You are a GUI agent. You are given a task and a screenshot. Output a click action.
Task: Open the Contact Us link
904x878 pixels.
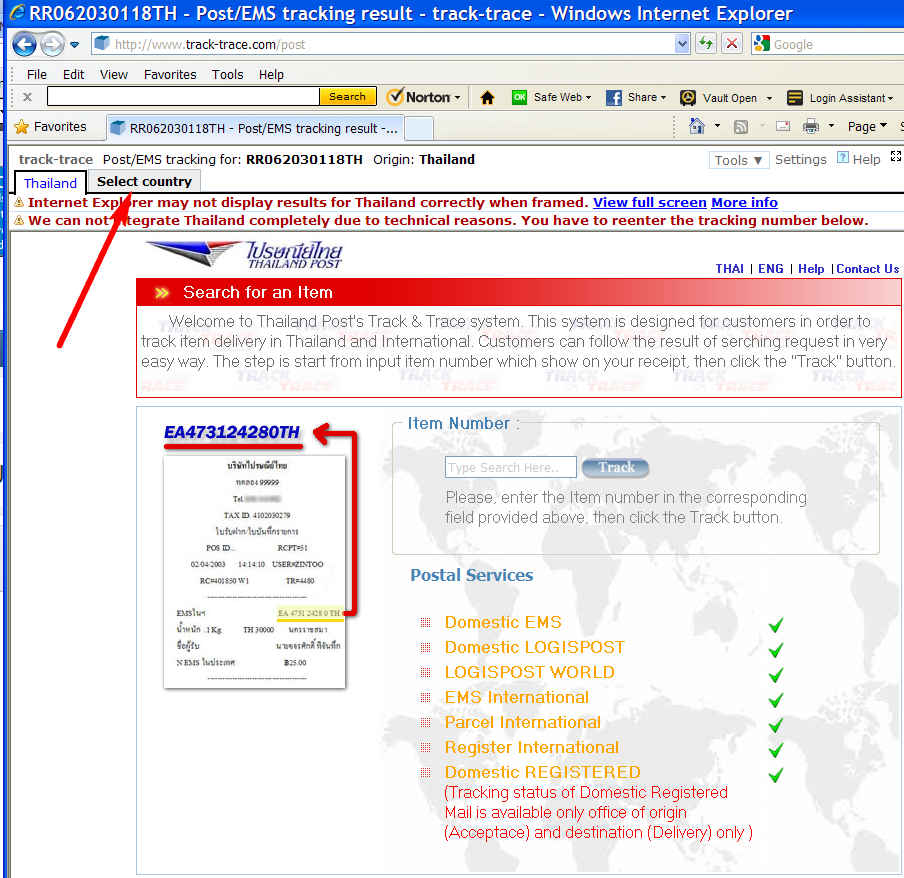pyautogui.click(x=868, y=269)
